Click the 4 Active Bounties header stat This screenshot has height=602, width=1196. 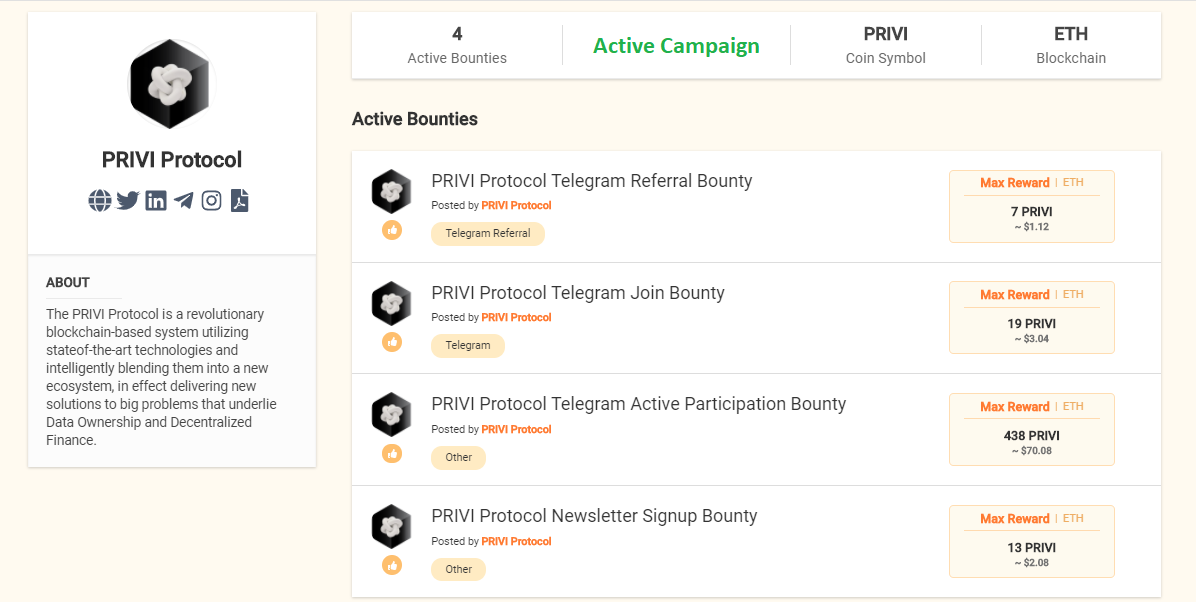pyautogui.click(x=457, y=46)
